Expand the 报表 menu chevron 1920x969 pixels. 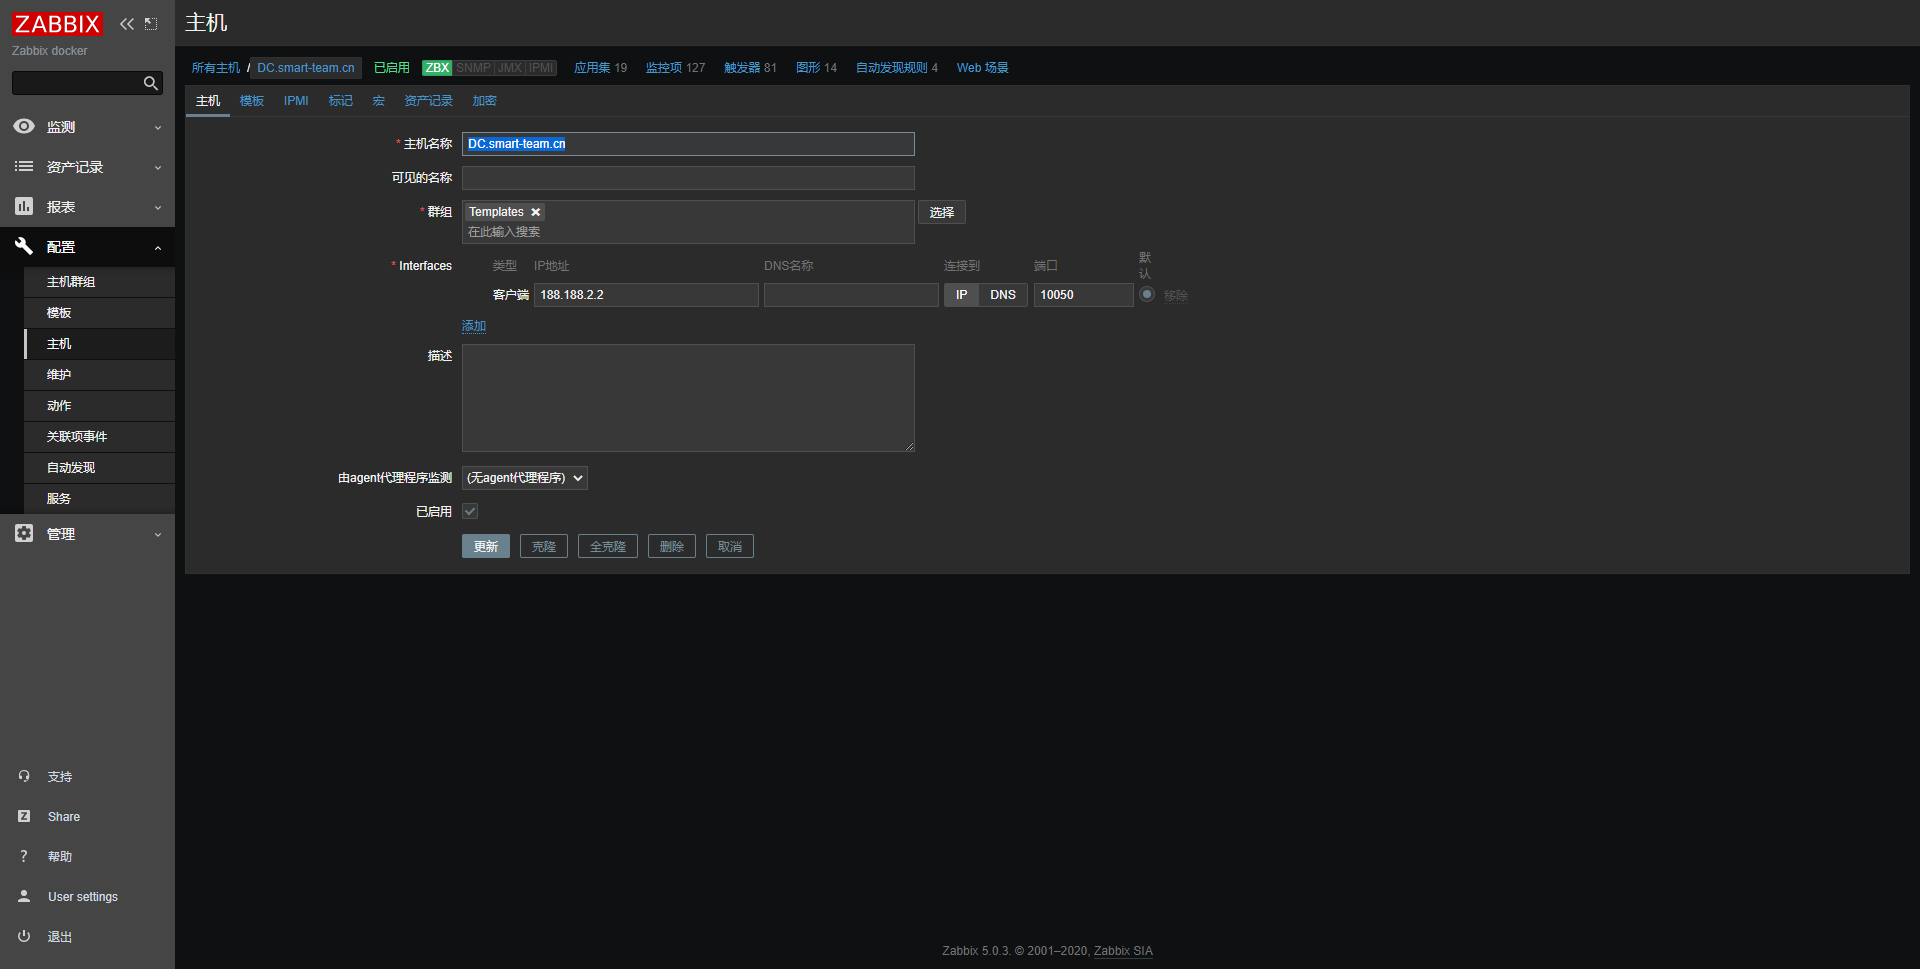click(x=158, y=208)
